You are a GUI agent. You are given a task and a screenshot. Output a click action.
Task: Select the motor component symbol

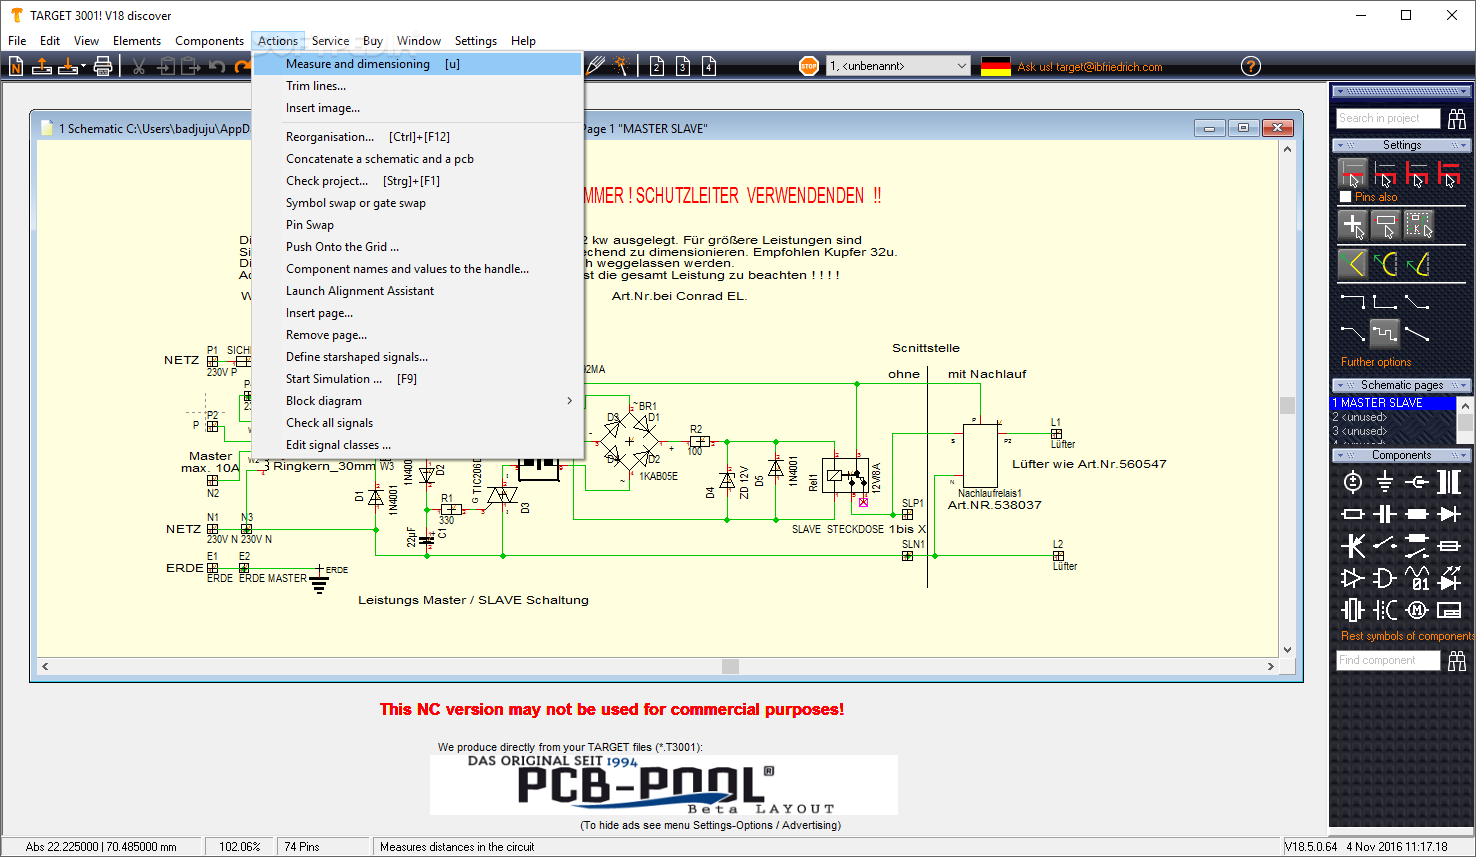point(1417,610)
